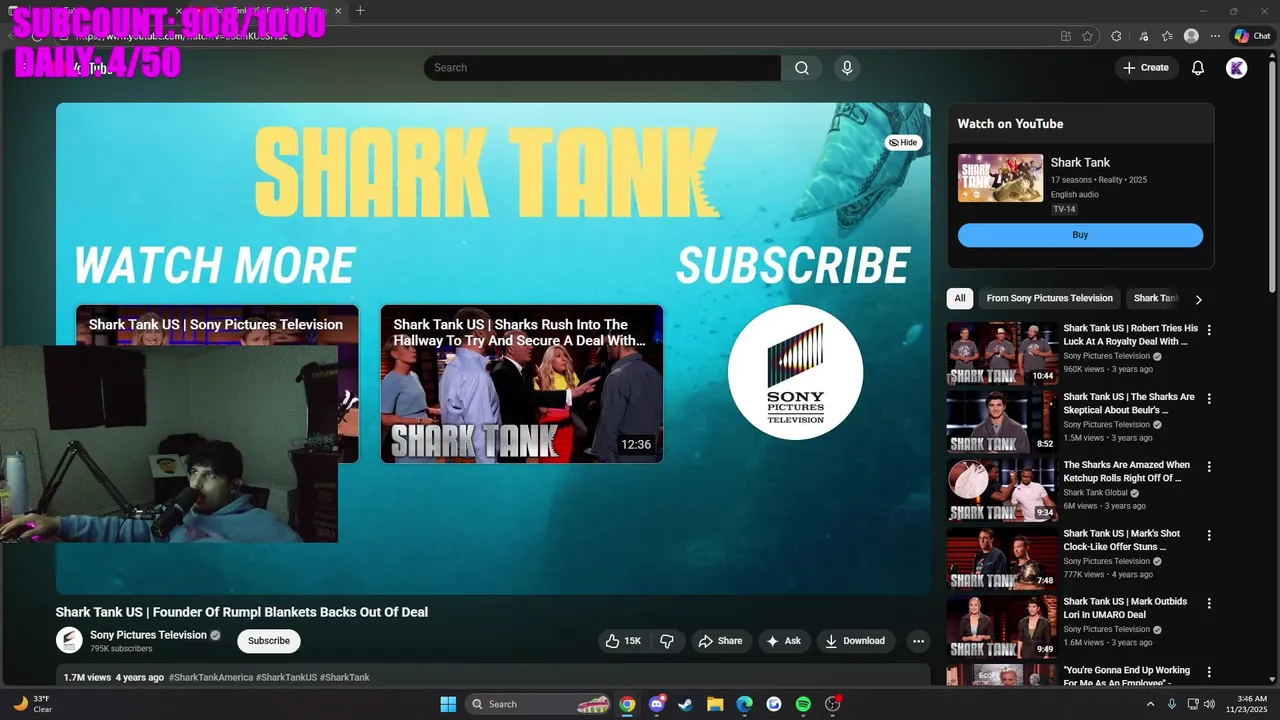The width and height of the screenshot is (1280, 720).
Task: Click the #SharkTankUS hashtag
Action: [286, 678]
